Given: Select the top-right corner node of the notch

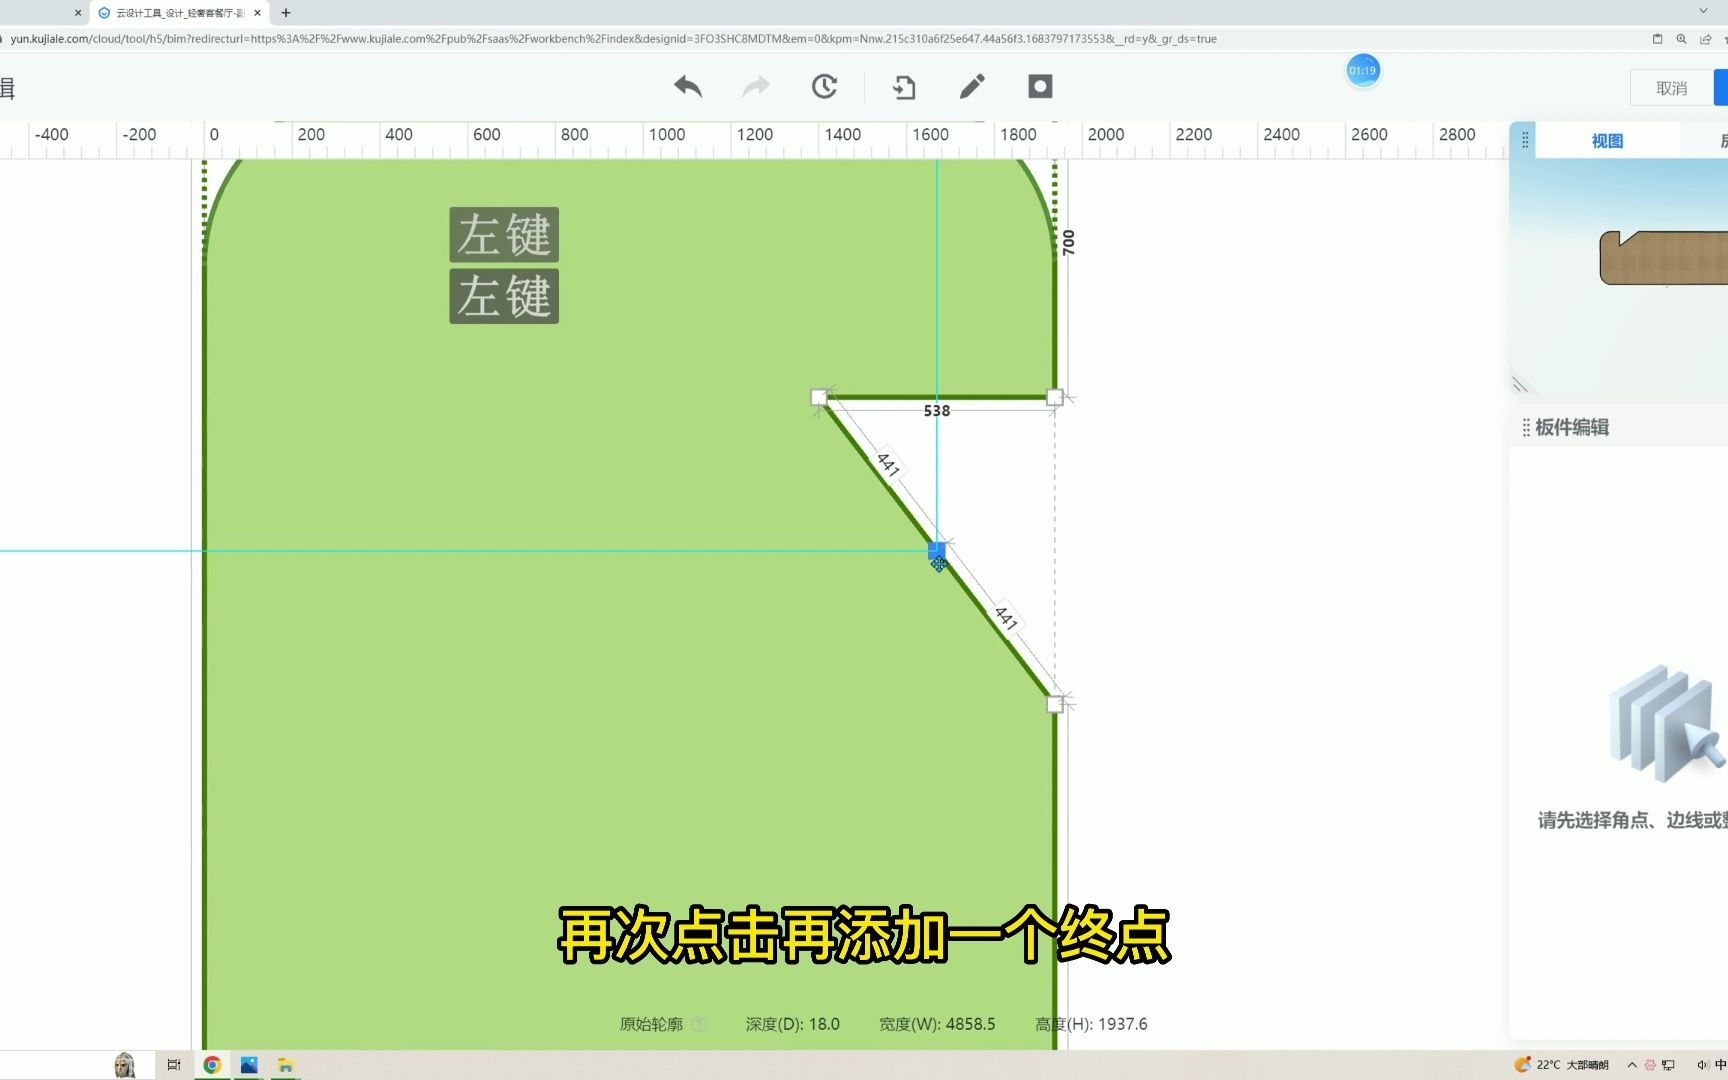Looking at the screenshot, I should point(1055,397).
